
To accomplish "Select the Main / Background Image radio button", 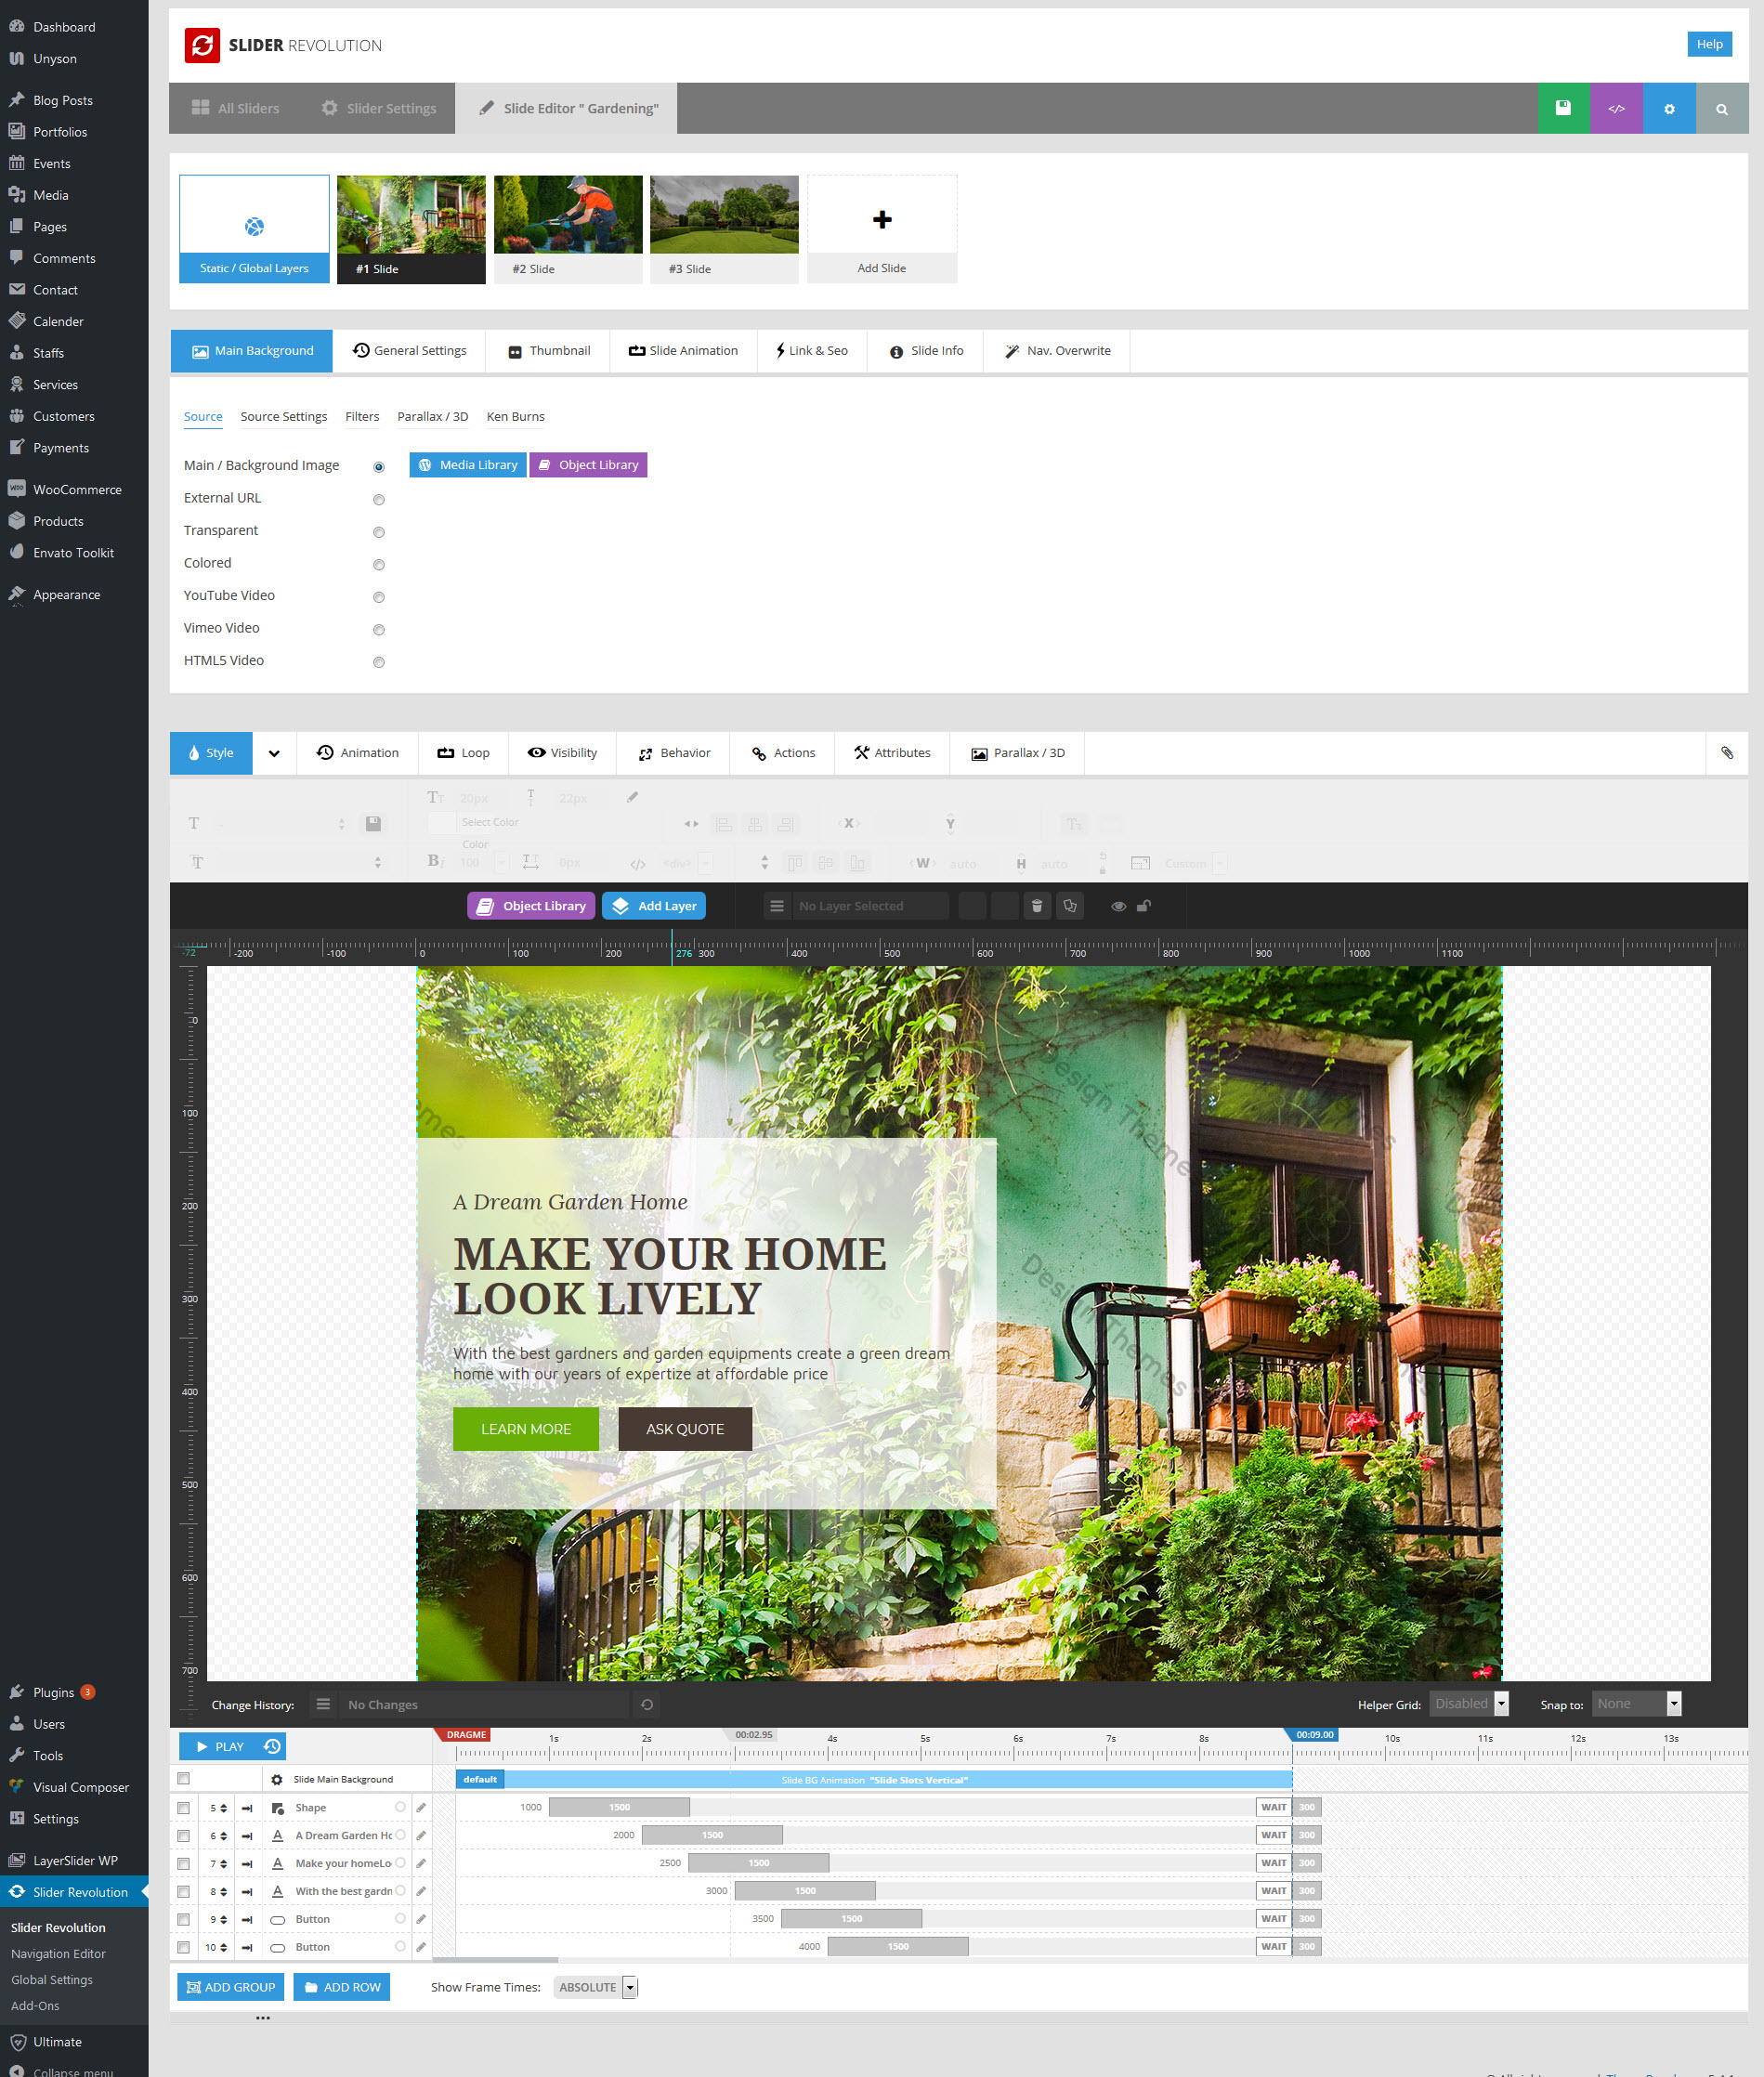I will click(378, 466).
